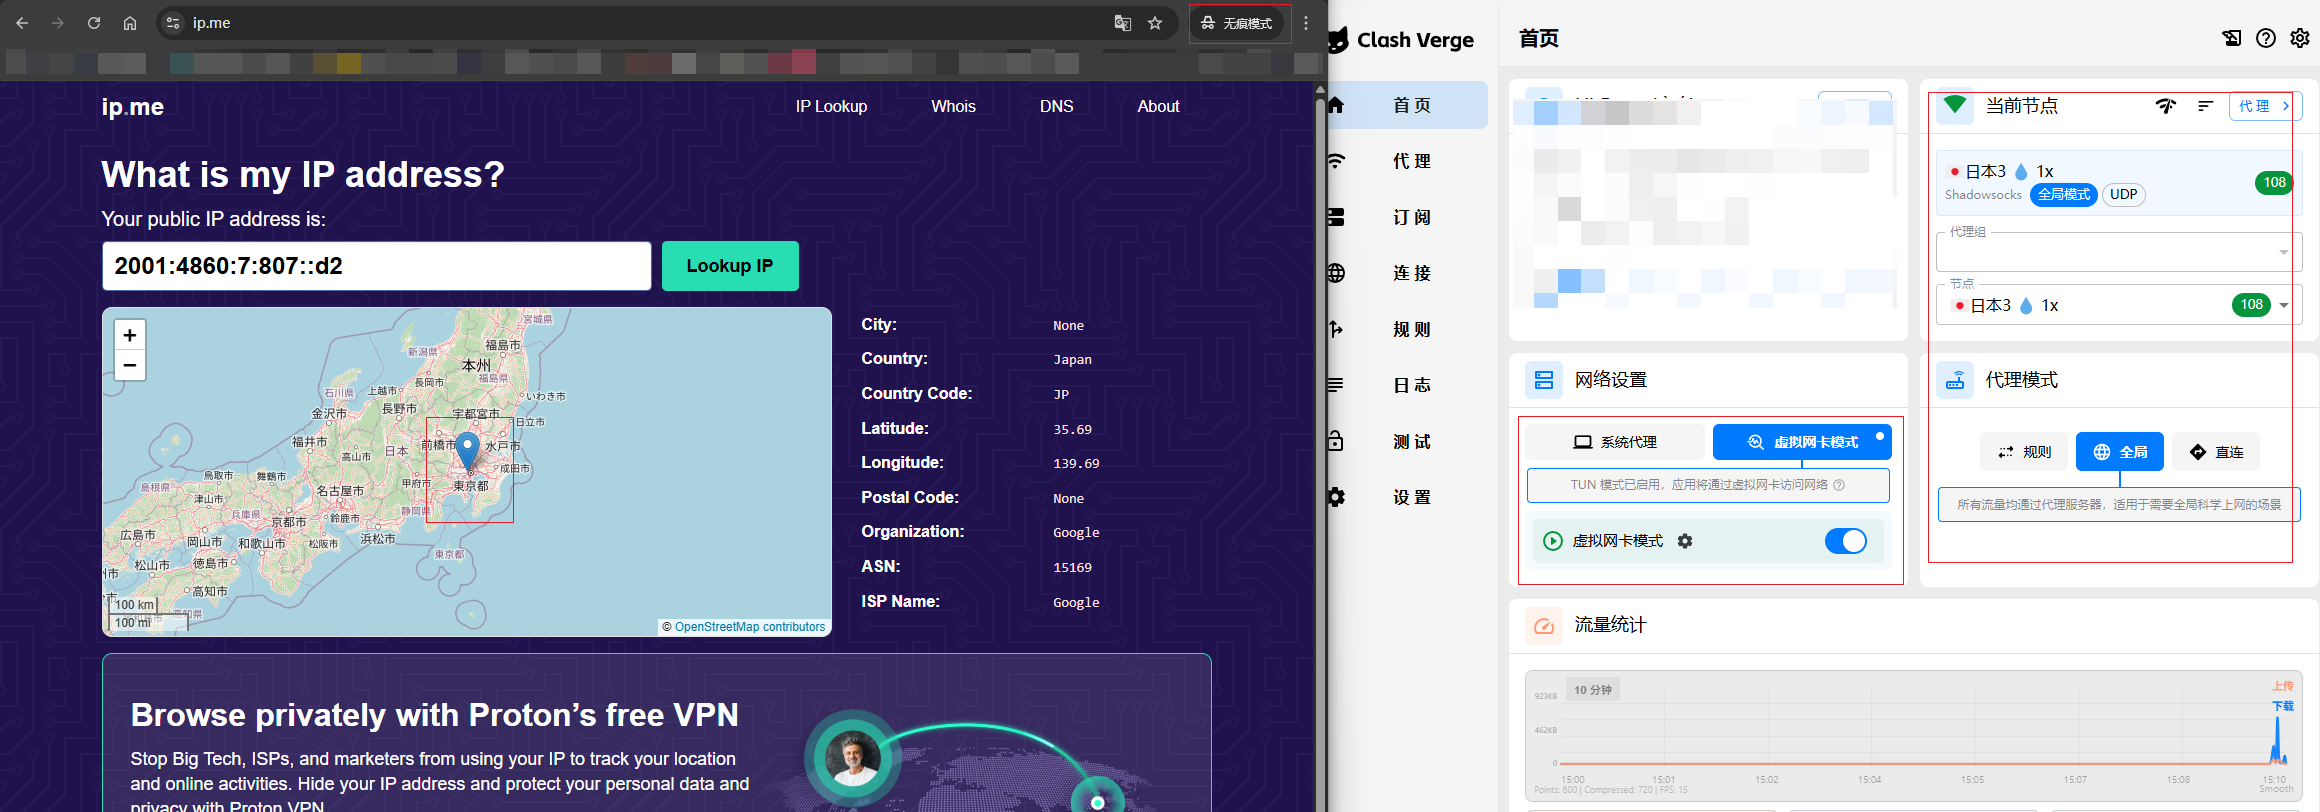Click the lightweight mode icon beside the help icon
Viewport: 2320px width, 812px height.
pyautogui.click(x=2232, y=38)
